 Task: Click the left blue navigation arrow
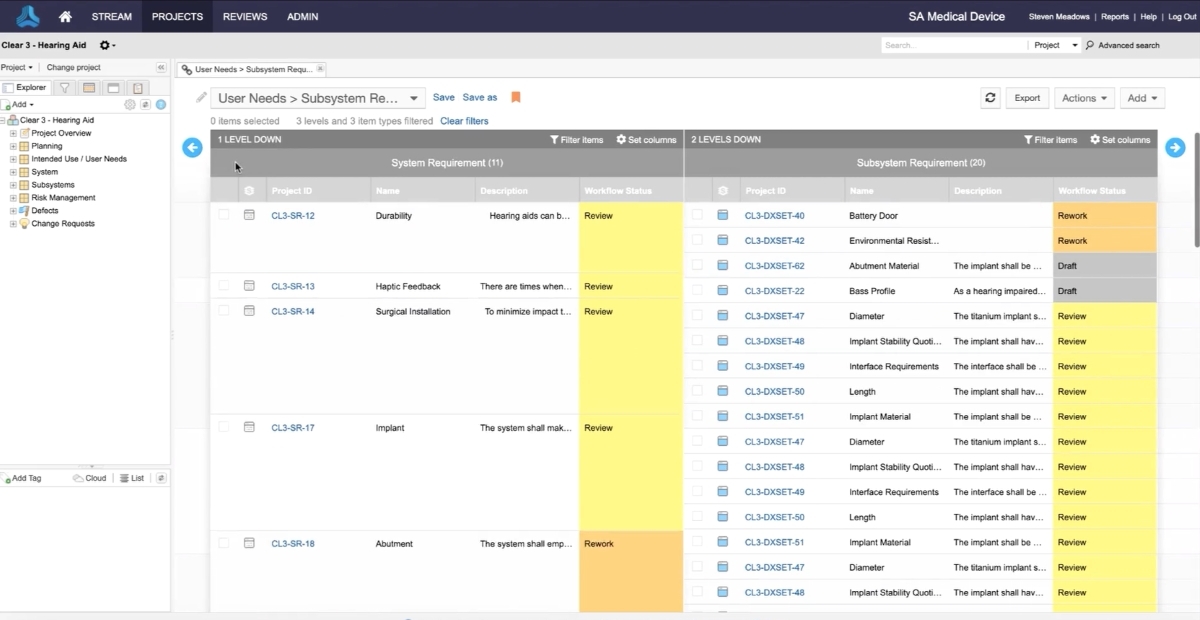(x=192, y=147)
